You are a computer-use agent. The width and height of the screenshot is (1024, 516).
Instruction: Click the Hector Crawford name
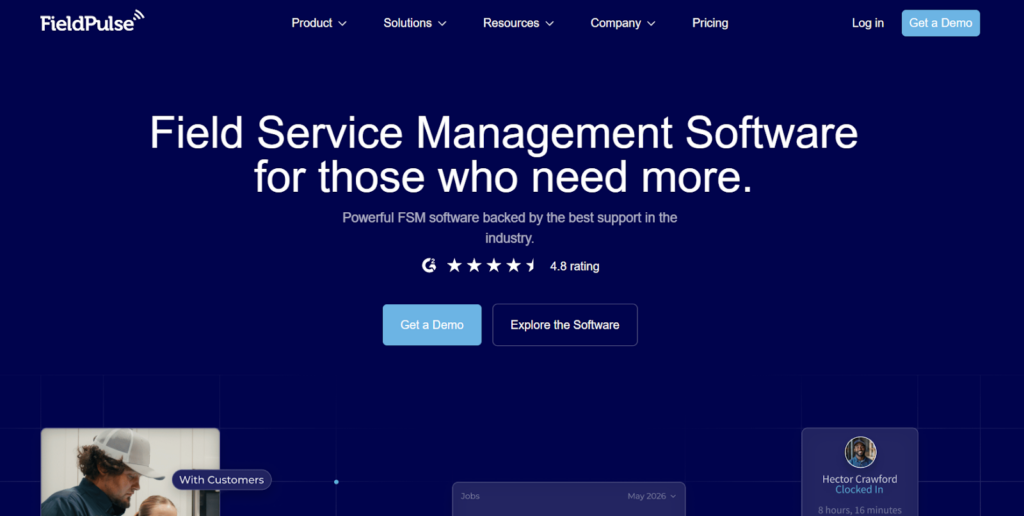point(859,479)
